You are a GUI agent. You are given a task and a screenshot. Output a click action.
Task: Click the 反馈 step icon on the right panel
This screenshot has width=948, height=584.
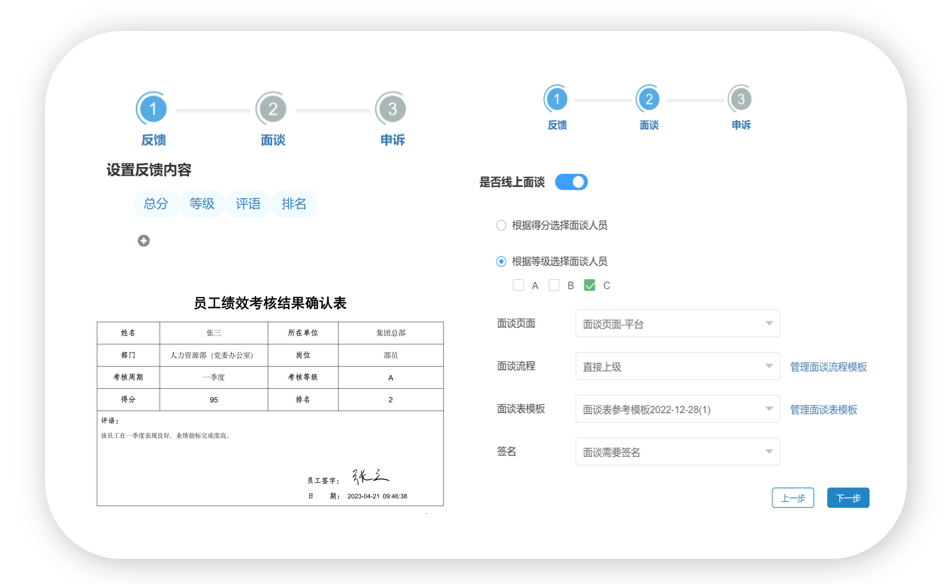[x=558, y=100]
